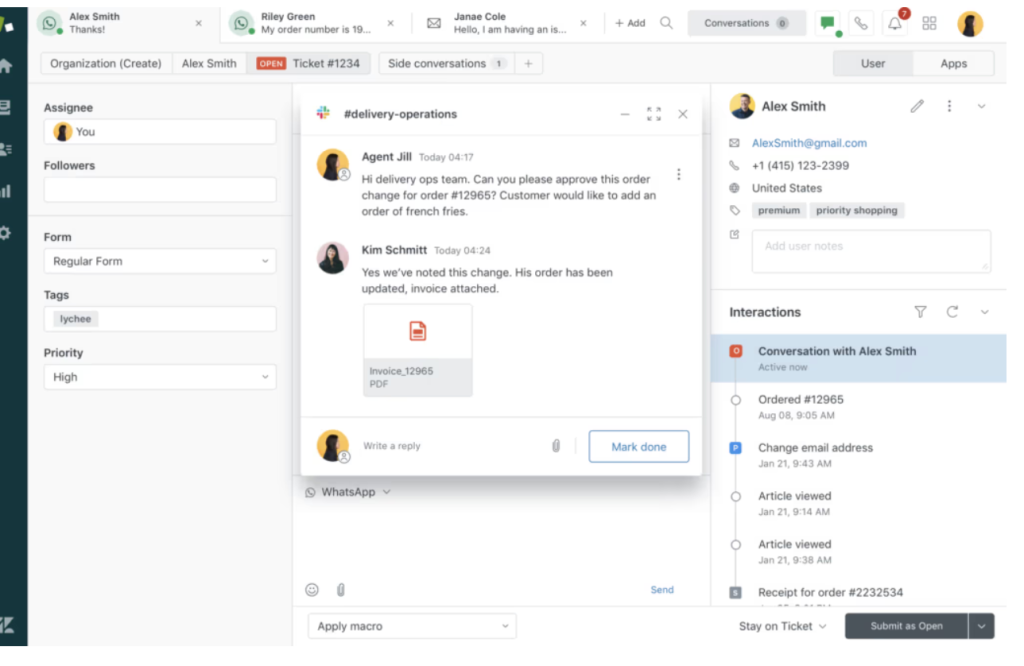Viewport: 1024px width, 666px height.
Task: Filter interactions using the funnel icon
Action: pyautogui.click(x=920, y=311)
